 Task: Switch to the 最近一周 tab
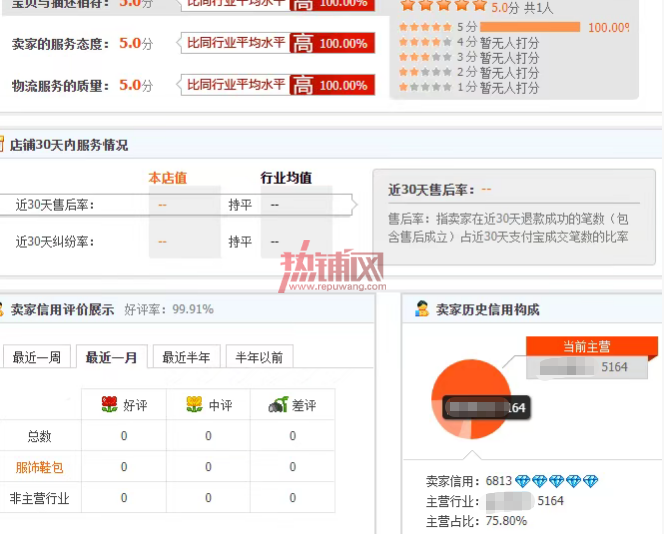[x=36, y=357]
